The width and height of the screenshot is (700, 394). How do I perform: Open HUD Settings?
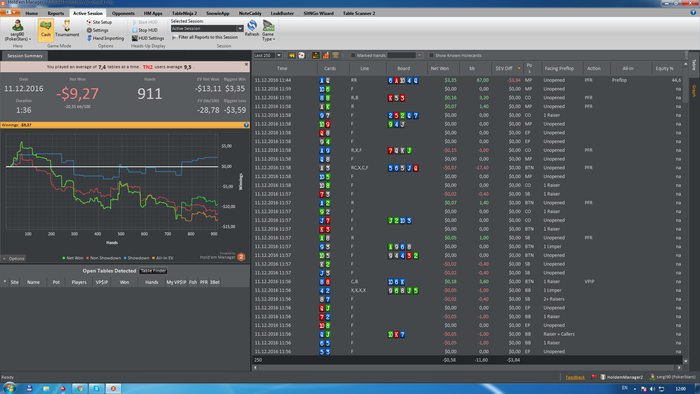pos(148,38)
